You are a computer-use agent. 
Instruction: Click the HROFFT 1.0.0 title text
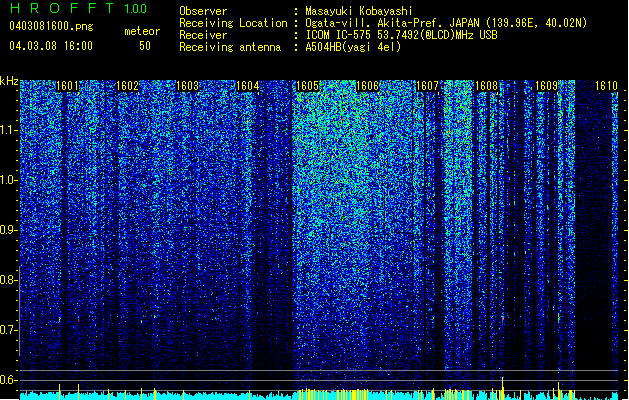[78, 8]
